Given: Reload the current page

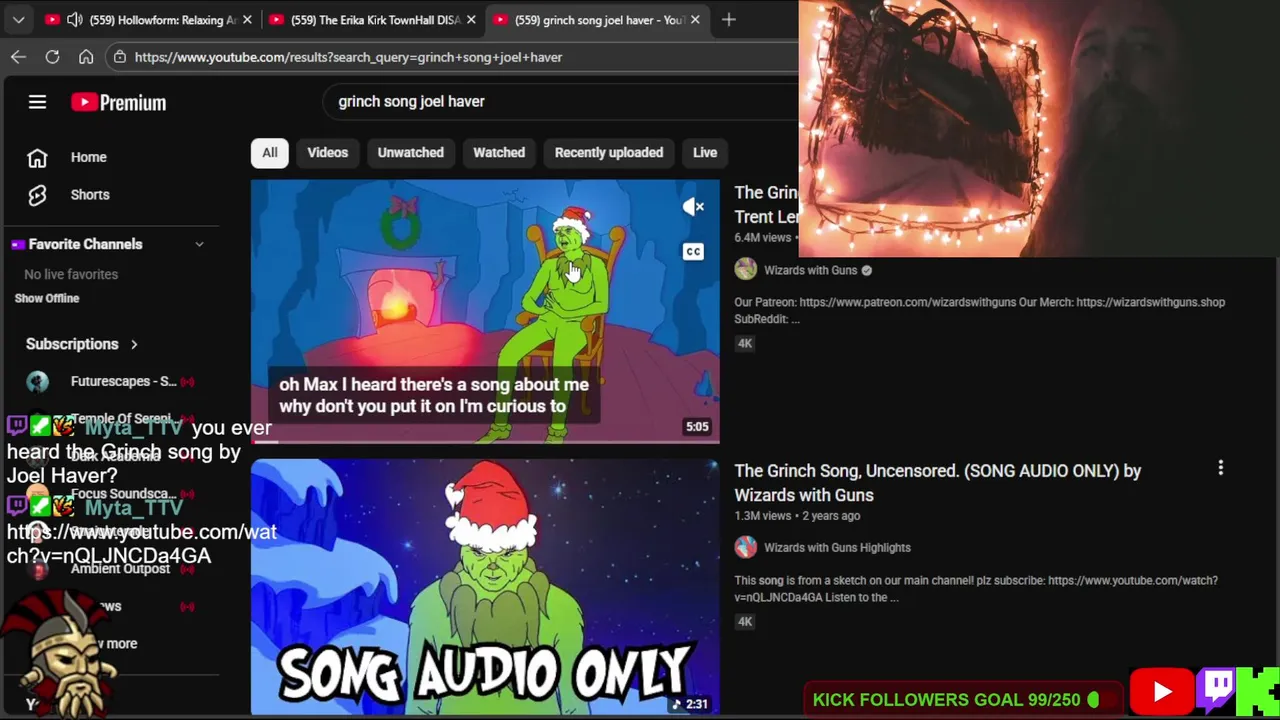Looking at the screenshot, I should tap(52, 57).
